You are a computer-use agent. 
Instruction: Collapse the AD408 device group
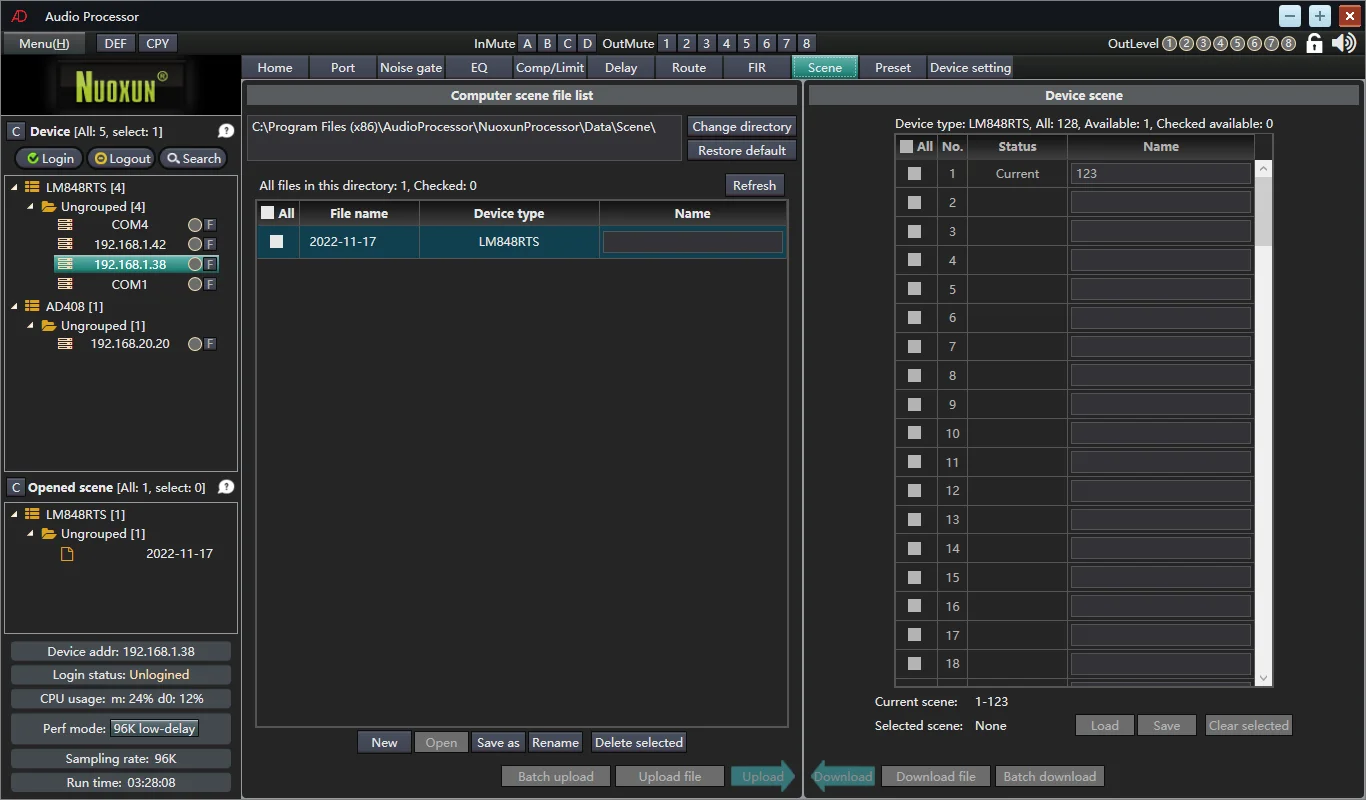click(15, 306)
